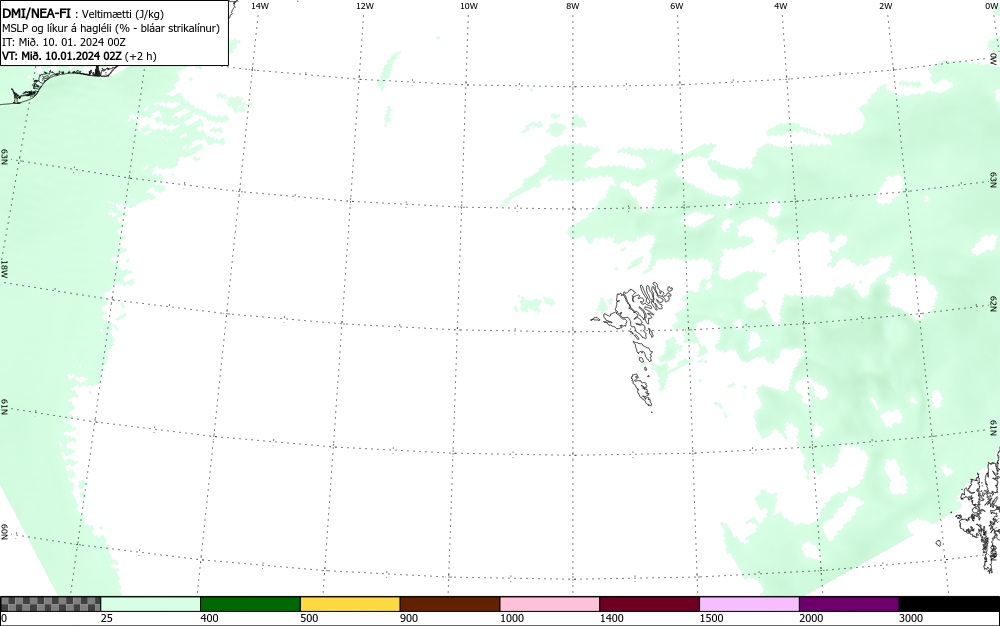Select the brown 900–1000 legend swatch
This screenshot has height=626, width=1000.
pos(450,604)
